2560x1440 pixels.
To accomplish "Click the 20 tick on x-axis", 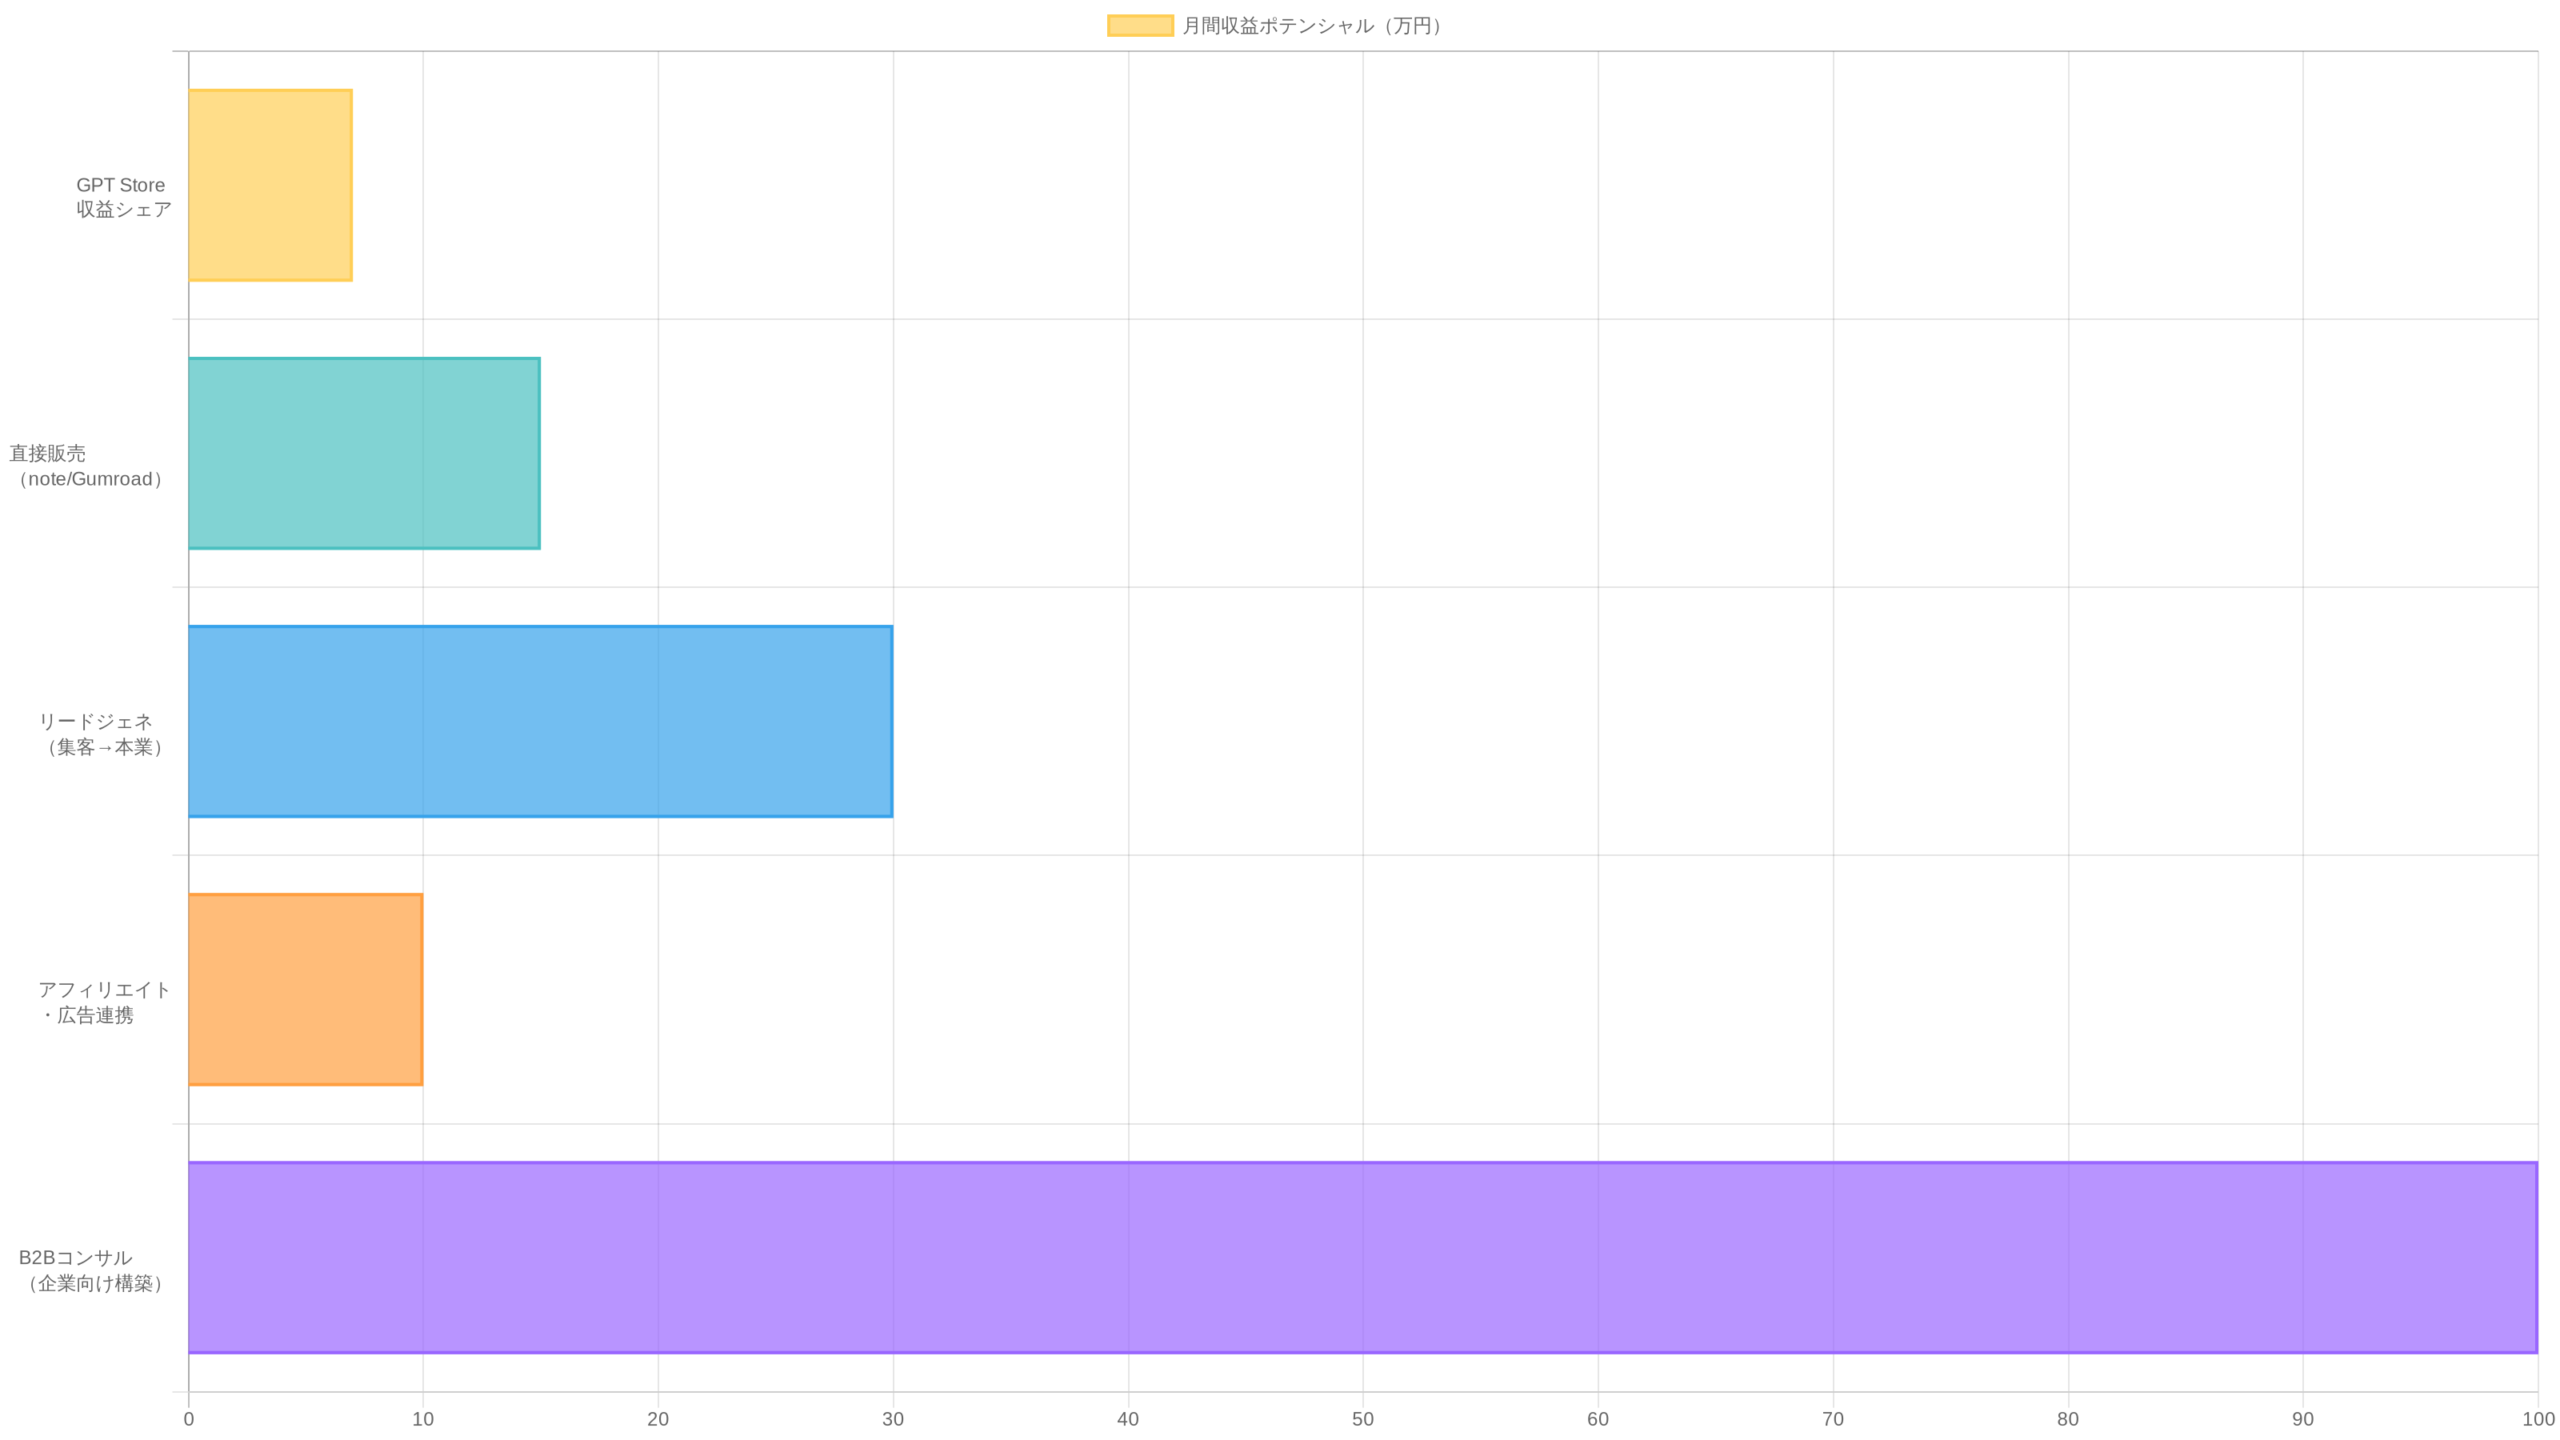I will point(658,1419).
